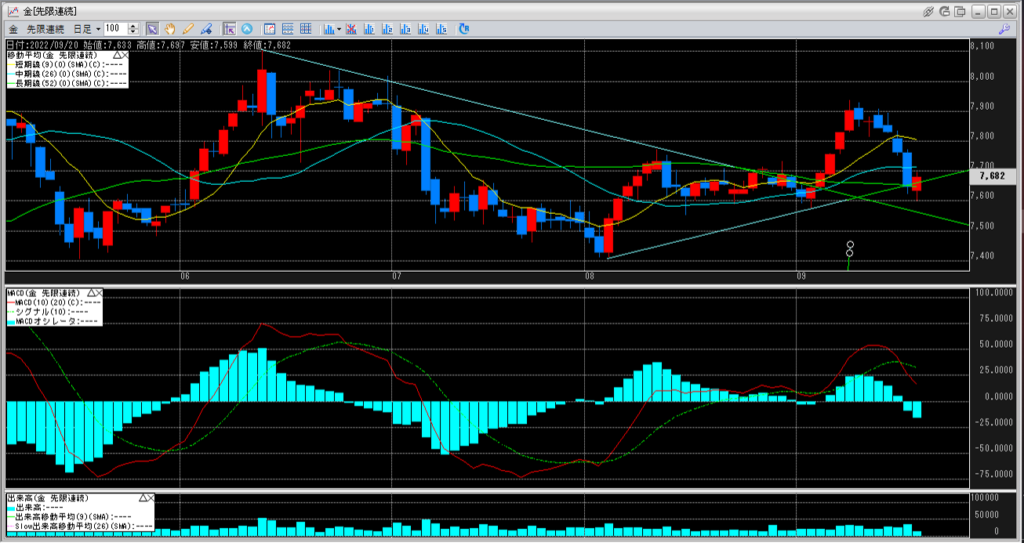The width and height of the screenshot is (1024, 543).
Task: Click the title-bar refresh icon
Action: [944, 11]
